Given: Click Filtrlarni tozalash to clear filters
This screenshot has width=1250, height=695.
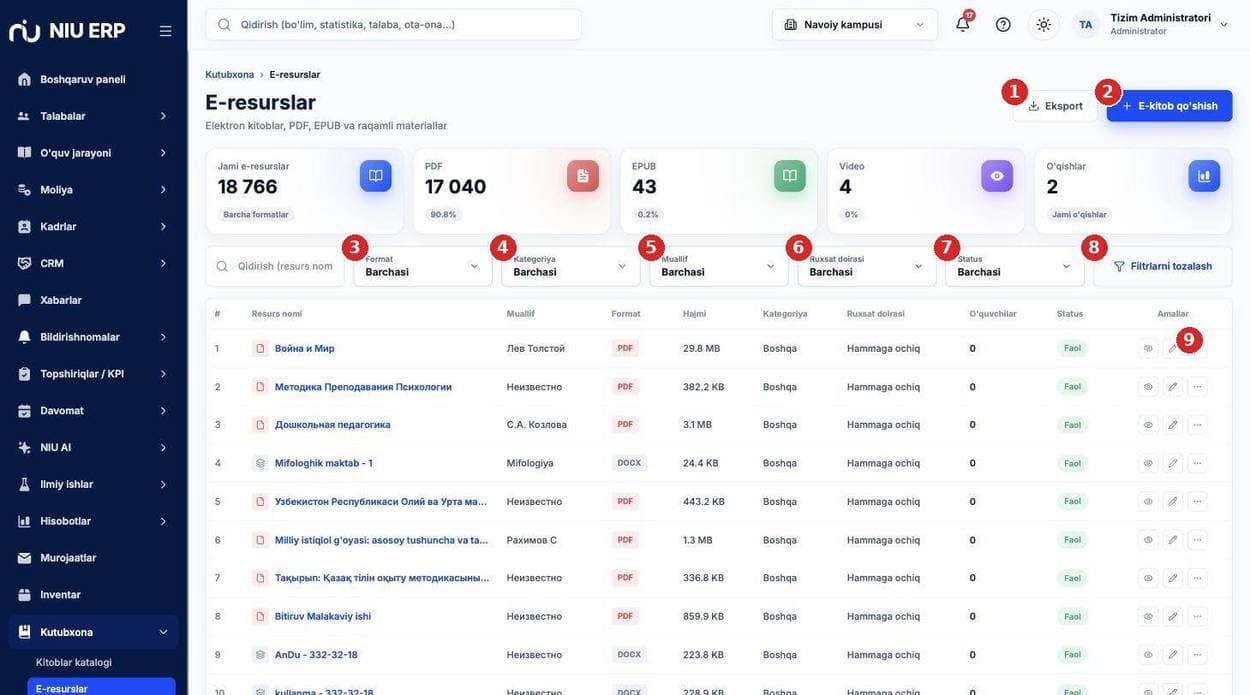Looking at the screenshot, I should click(x=1163, y=266).
